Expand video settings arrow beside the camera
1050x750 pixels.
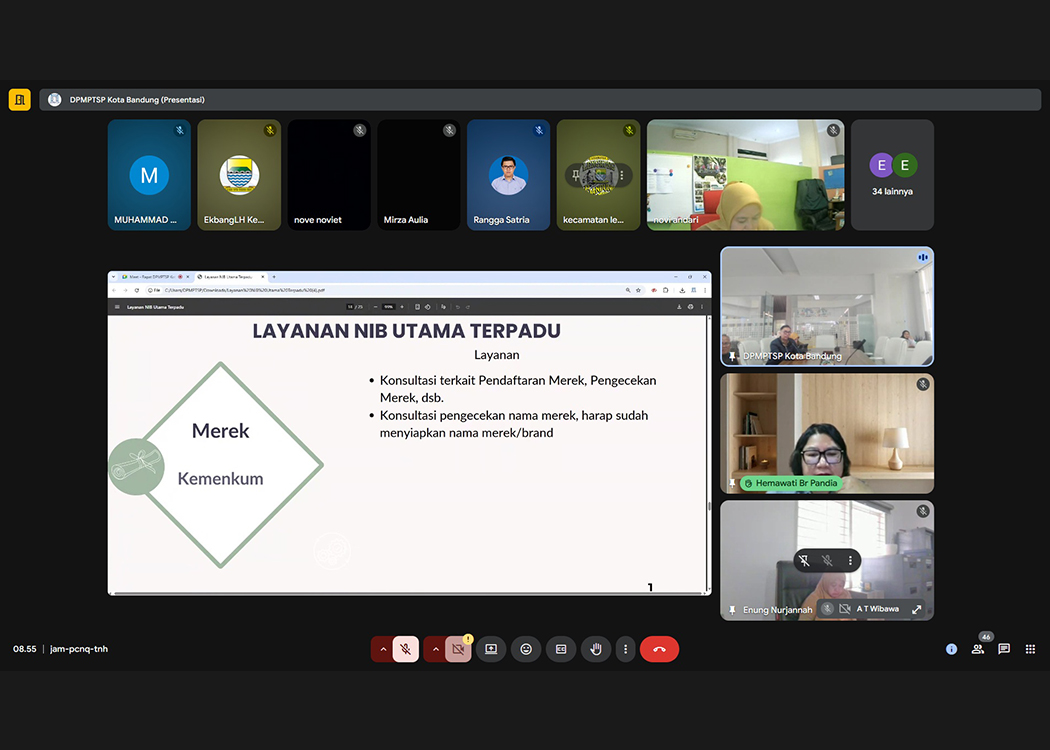tap(434, 649)
